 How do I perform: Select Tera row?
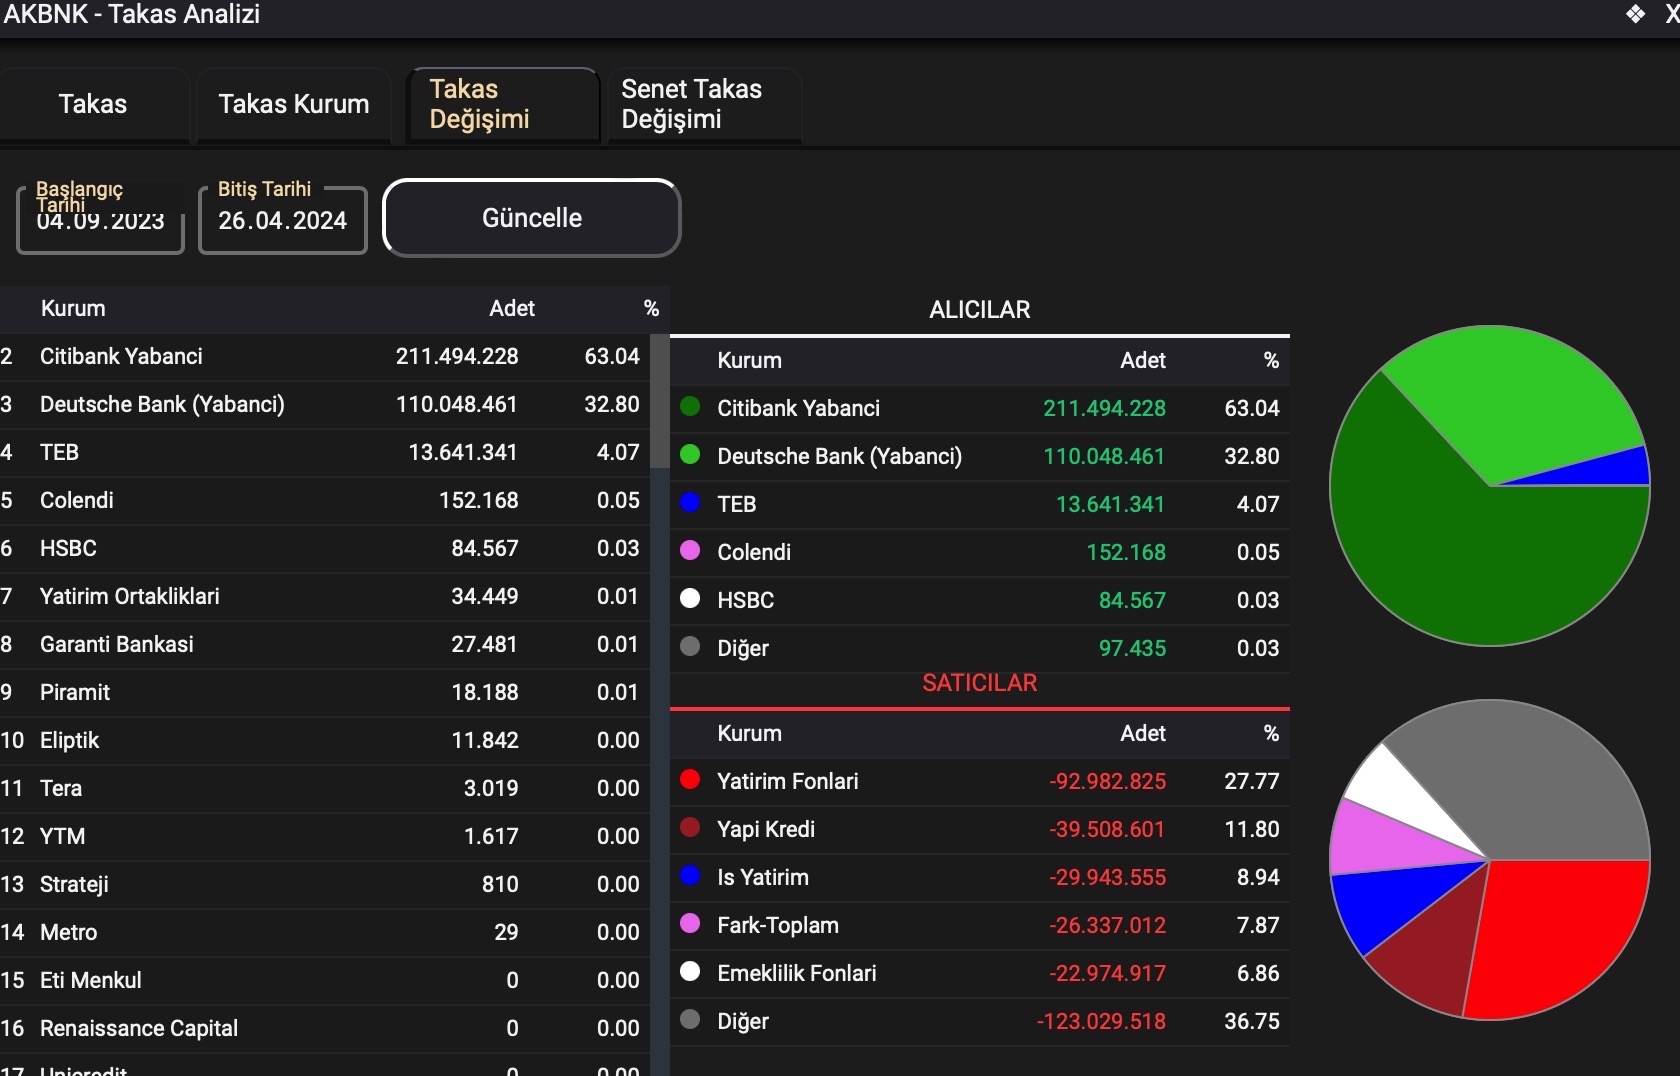[x=325, y=788]
